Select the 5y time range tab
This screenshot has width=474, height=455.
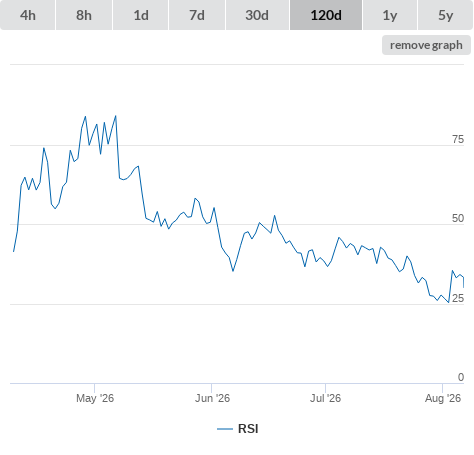[x=446, y=15]
